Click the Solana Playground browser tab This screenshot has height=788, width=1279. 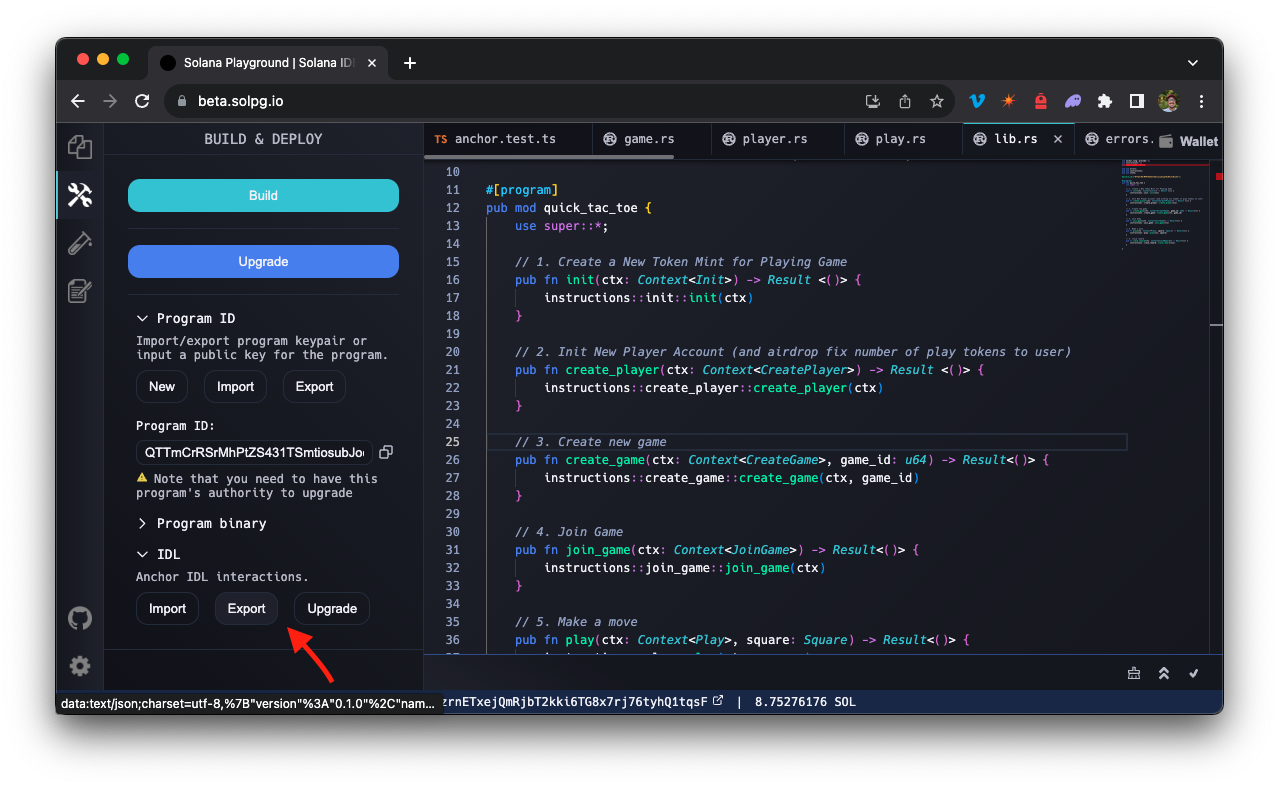point(268,63)
